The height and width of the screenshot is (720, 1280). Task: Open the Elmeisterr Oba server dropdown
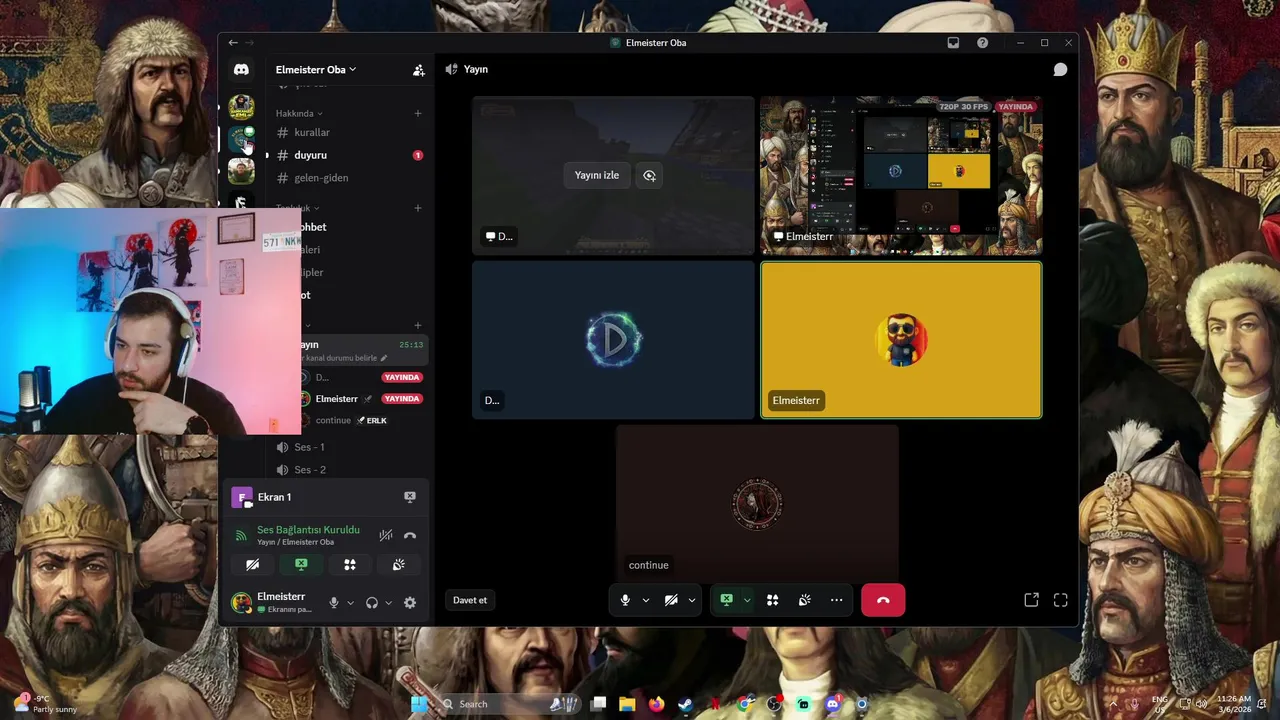pyautogui.click(x=316, y=70)
